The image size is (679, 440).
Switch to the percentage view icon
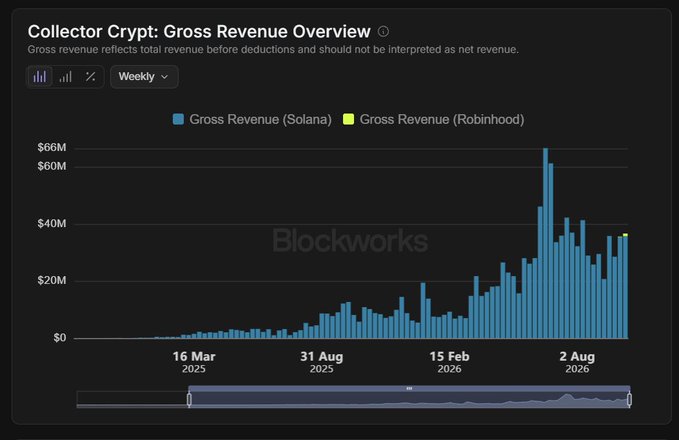tap(90, 77)
